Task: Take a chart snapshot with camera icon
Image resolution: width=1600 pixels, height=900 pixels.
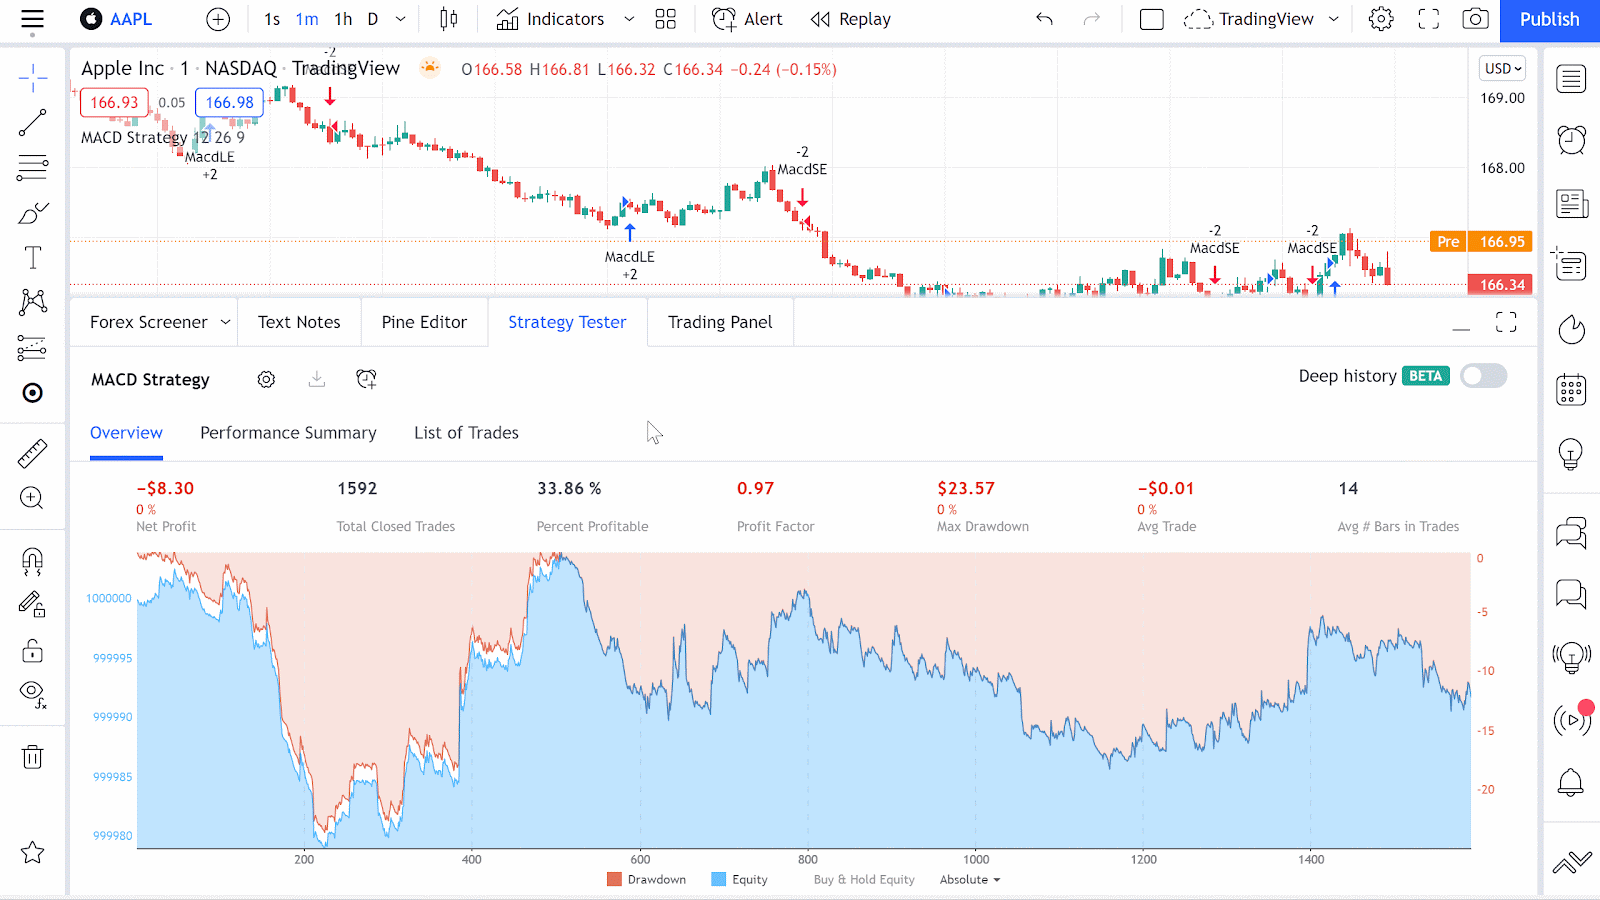Action: [1475, 19]
